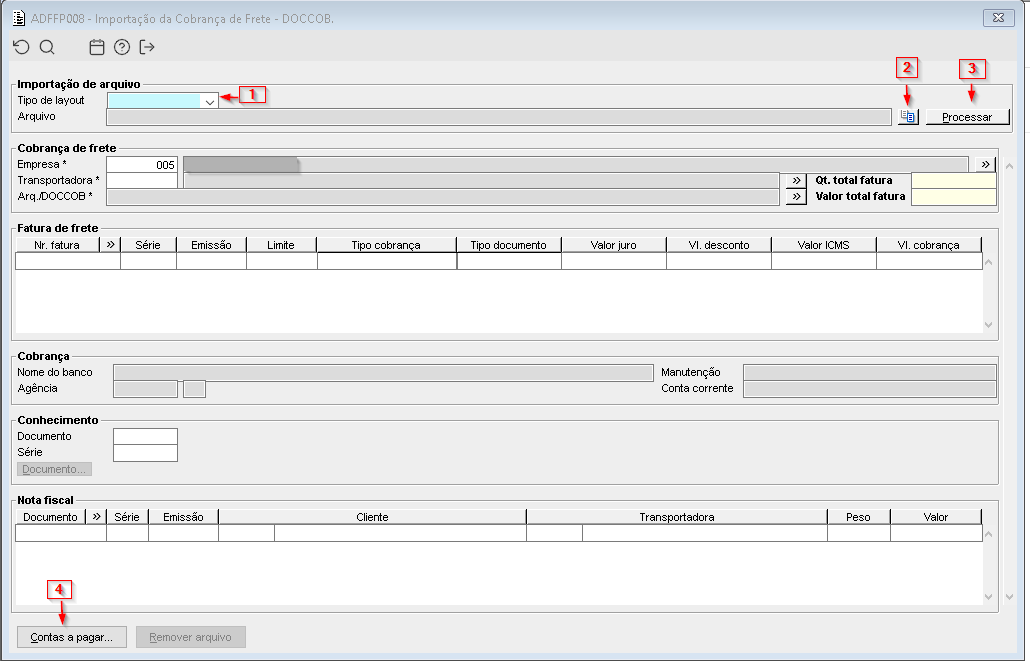The width and height of the screenshot is (1030, 661).
Task: Click the Tipo documento column header
Action: click(x=509, y=245)
